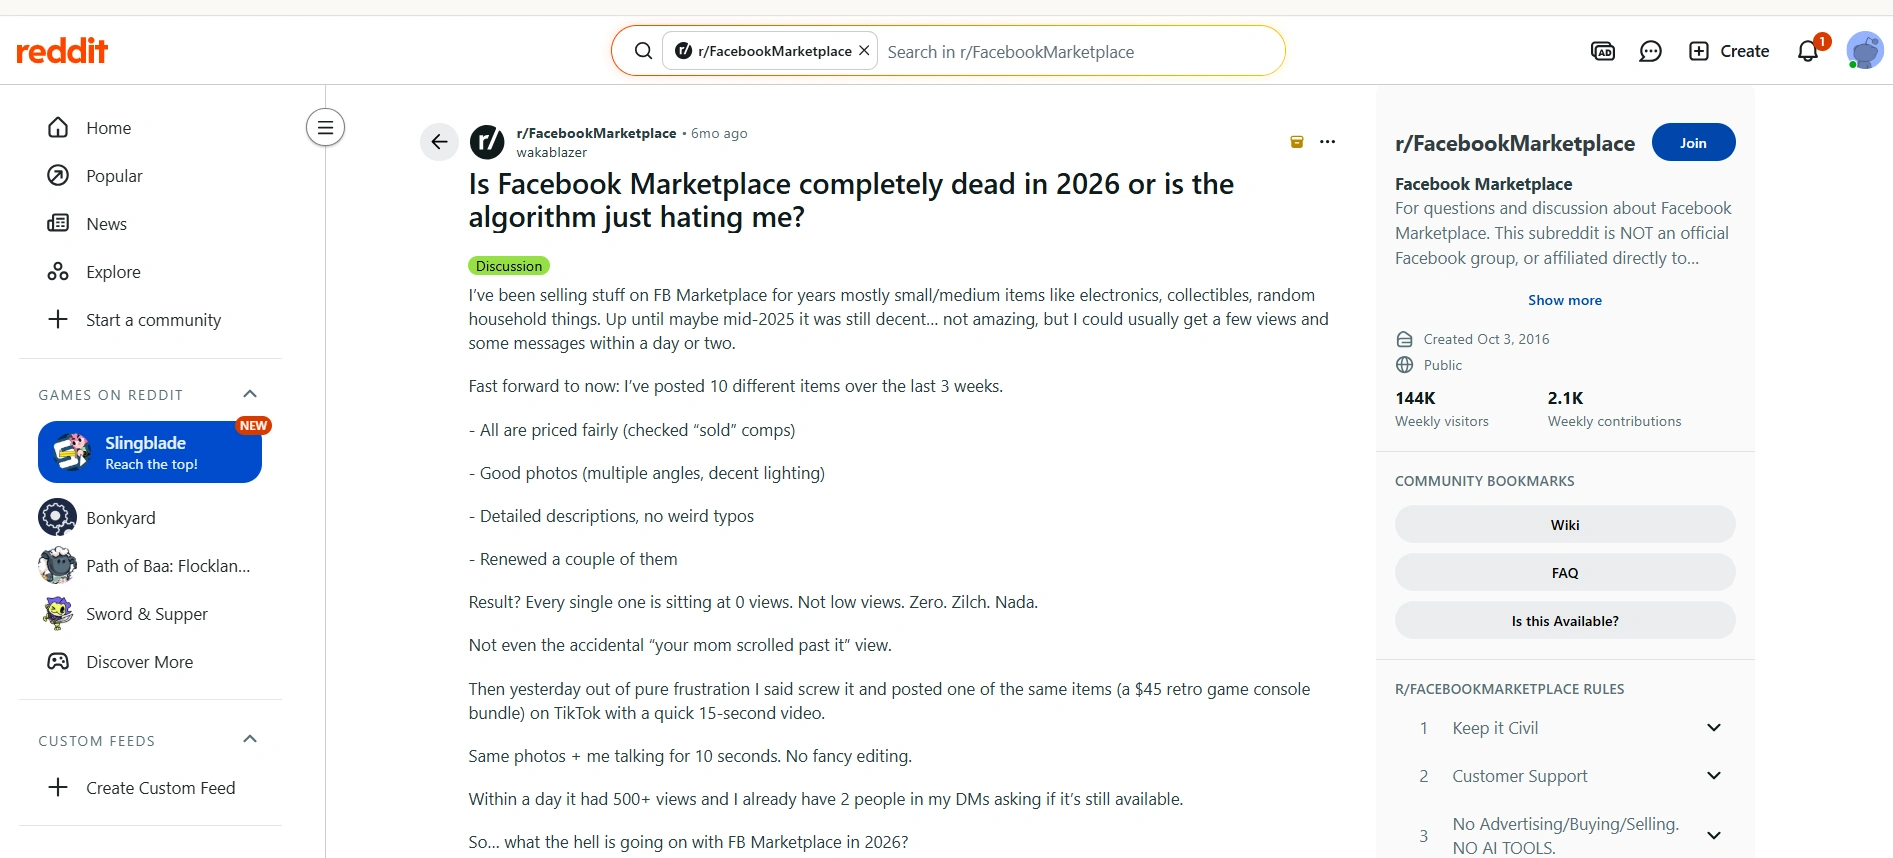Join the r/FacebookMarketplace community
The width and height of the screenshot is (1893, 858).
point(1693,143)
